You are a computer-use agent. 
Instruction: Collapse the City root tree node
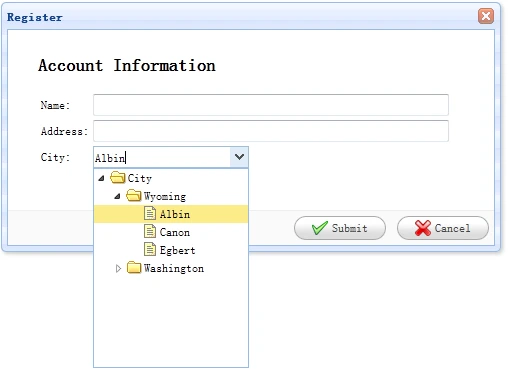tap(101, 178)
